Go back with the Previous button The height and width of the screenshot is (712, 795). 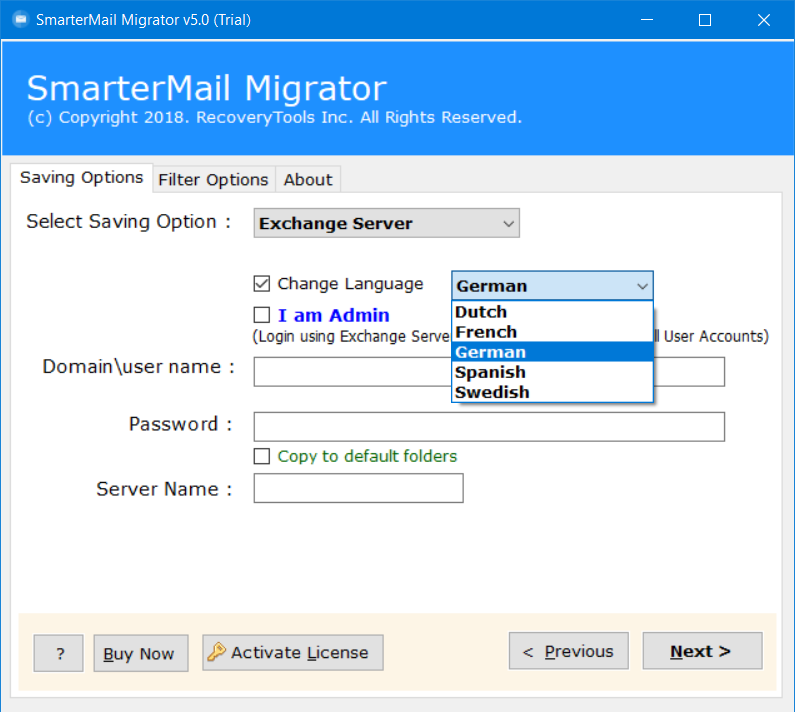tap(568, 651)
